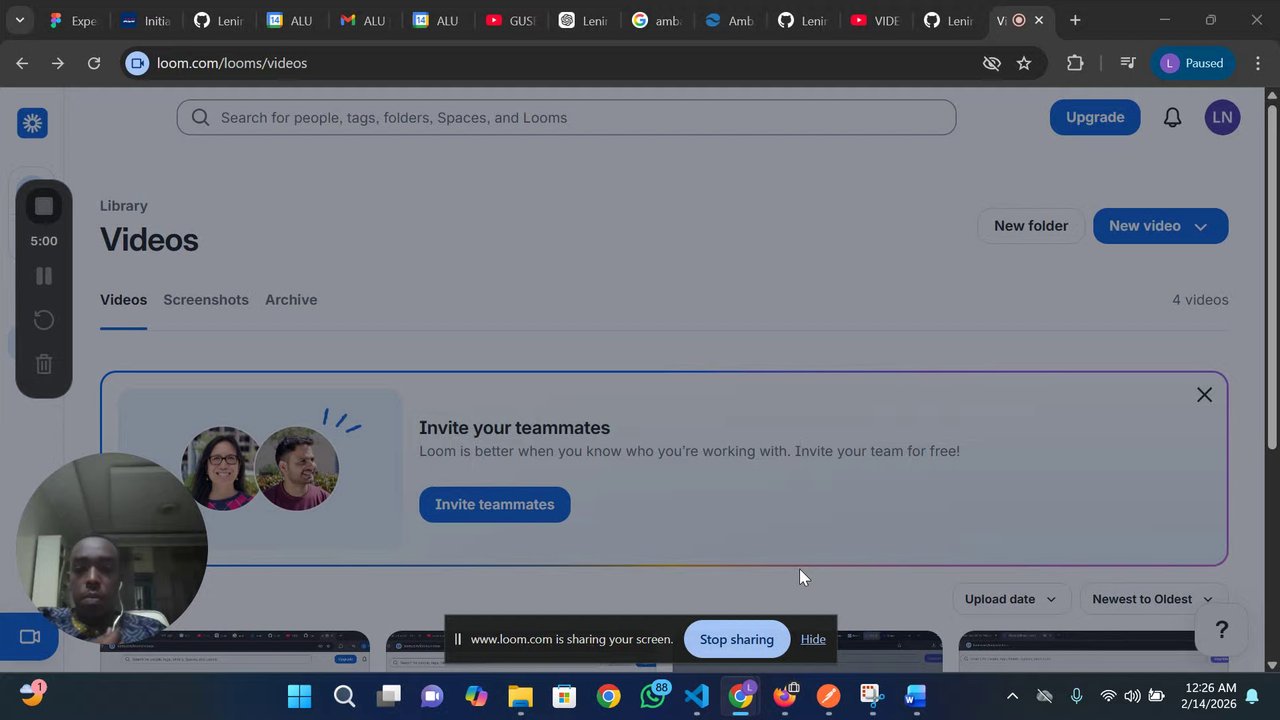Stop the Loom recording
1280x720 pixels.
(x=44, y=207)
